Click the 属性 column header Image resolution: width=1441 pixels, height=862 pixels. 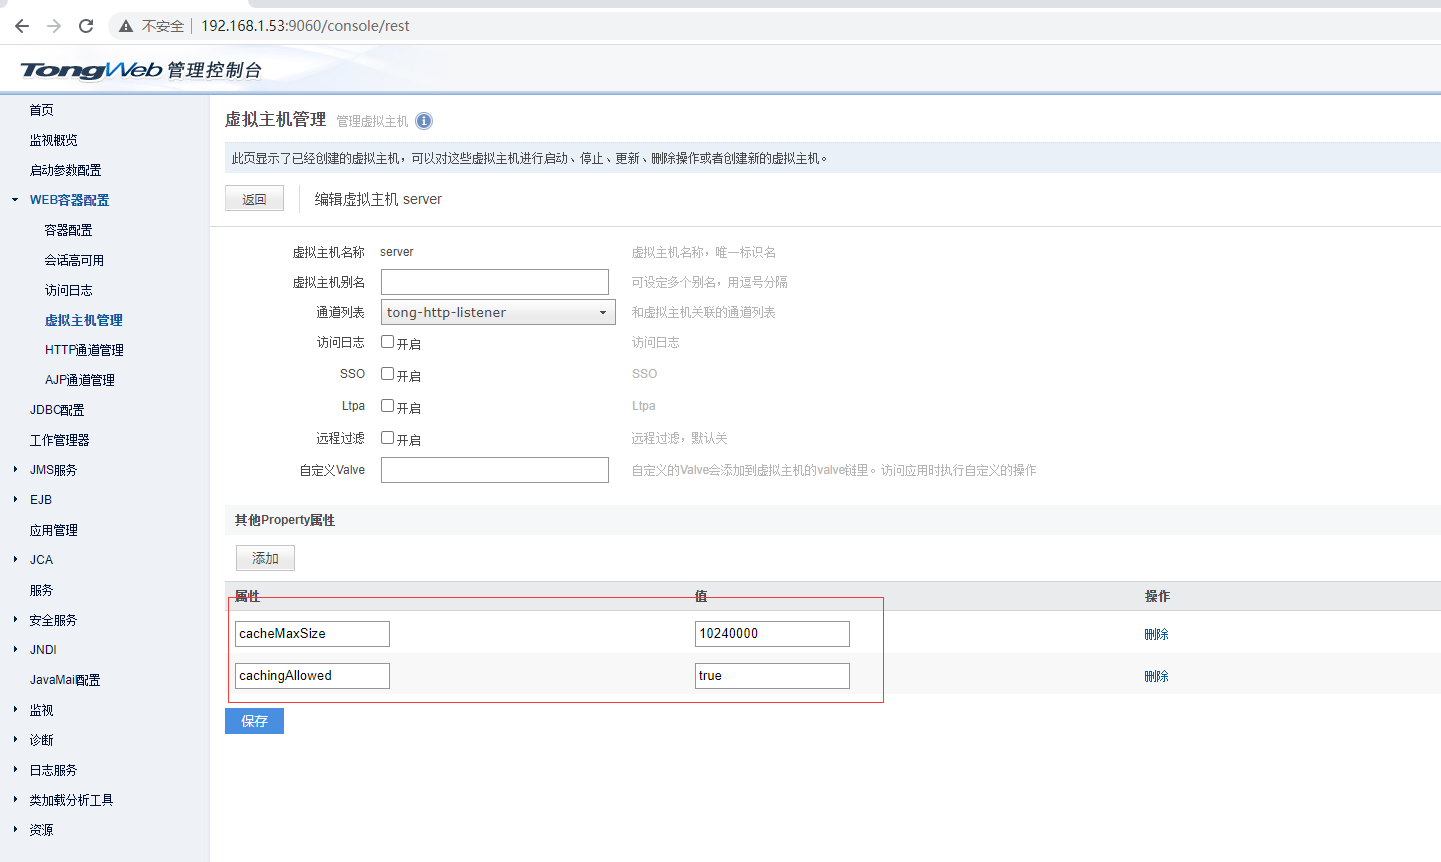247,596
